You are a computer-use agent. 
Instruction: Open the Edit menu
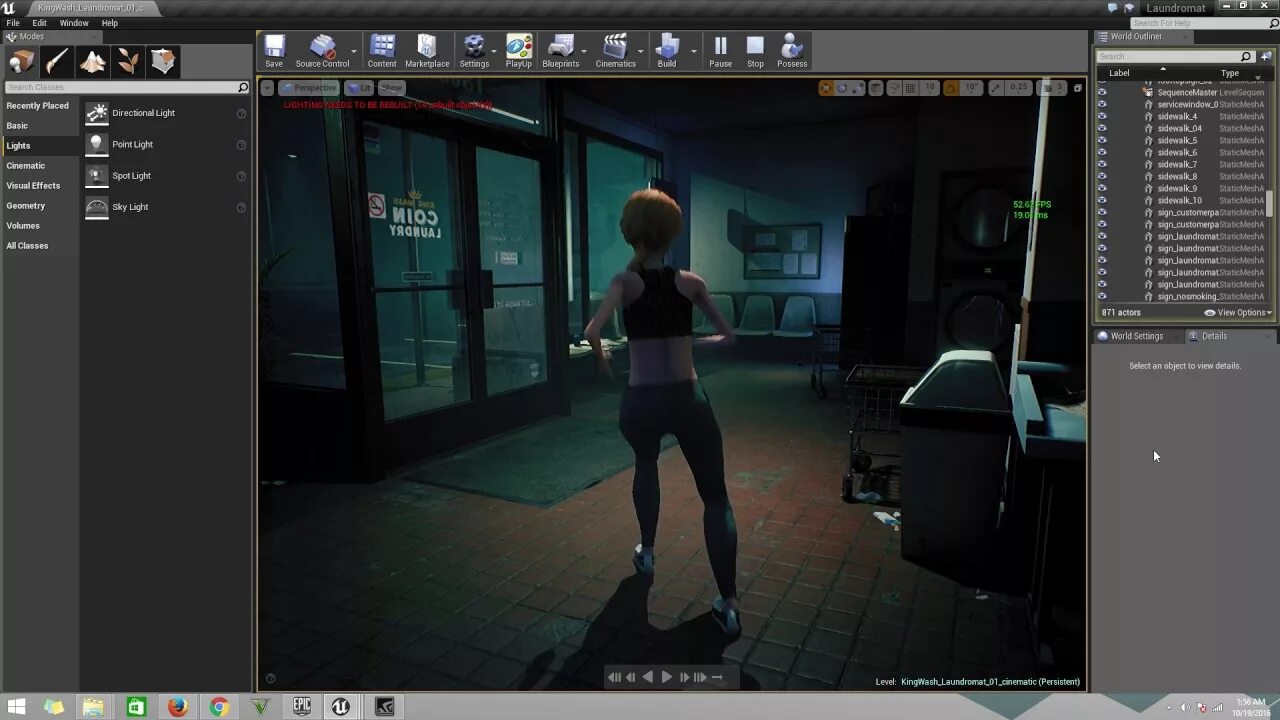[39, 23]
